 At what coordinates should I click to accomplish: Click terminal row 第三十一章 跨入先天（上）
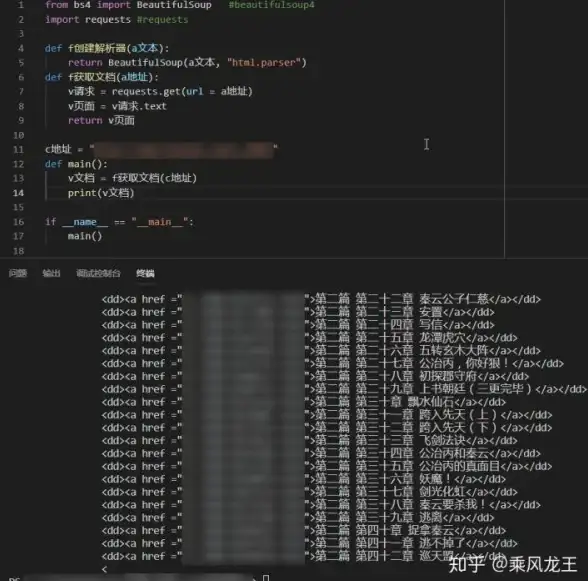[327, 415]
